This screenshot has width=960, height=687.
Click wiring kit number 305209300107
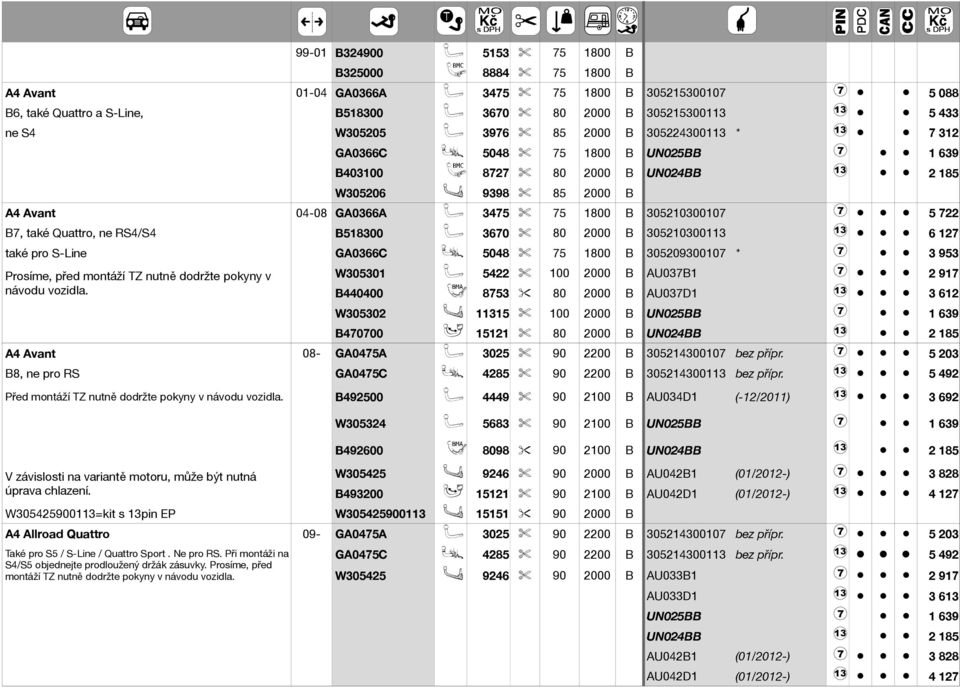coord(686,253)
